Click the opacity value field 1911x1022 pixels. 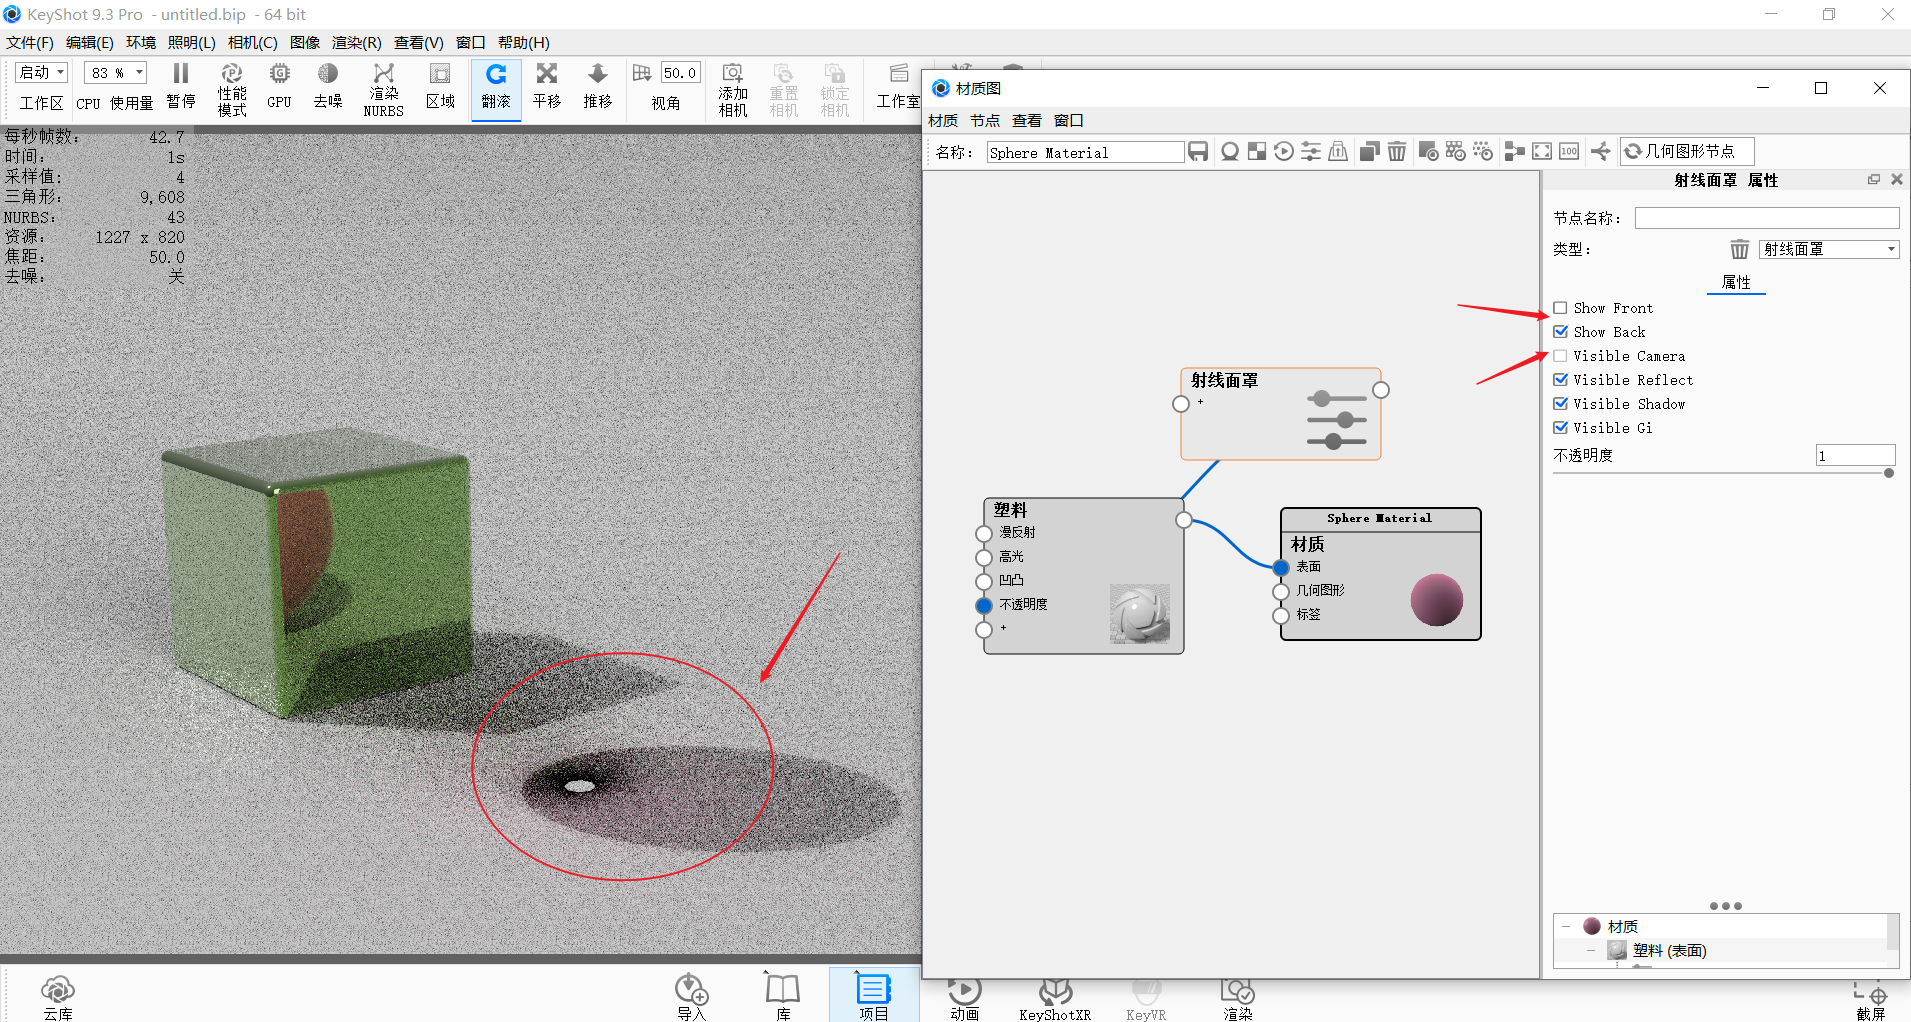[1855, 455]
